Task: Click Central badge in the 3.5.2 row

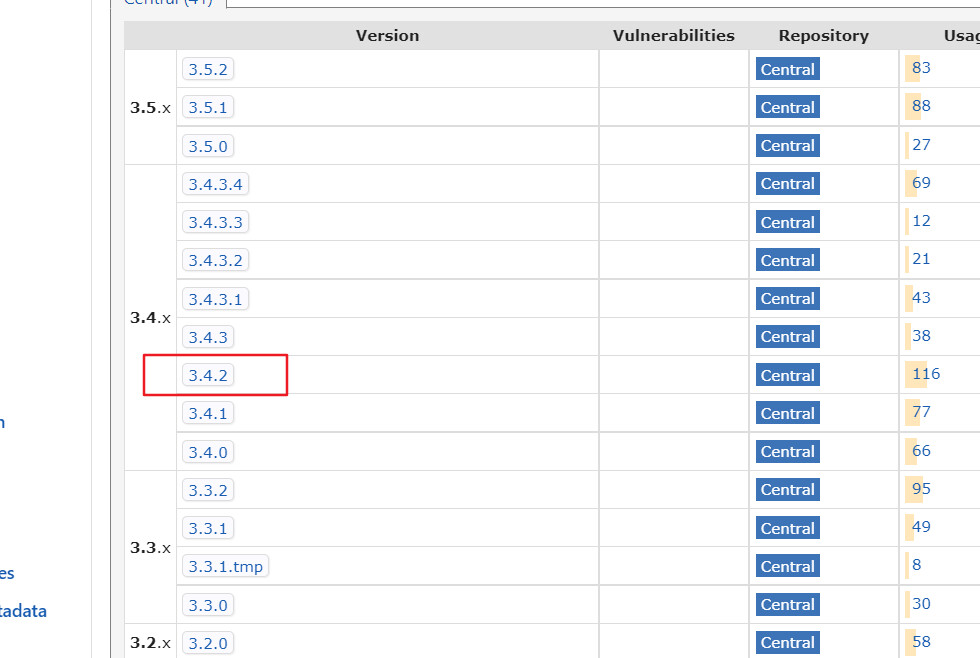Action: pyautogui.click(x=788, y=69)
